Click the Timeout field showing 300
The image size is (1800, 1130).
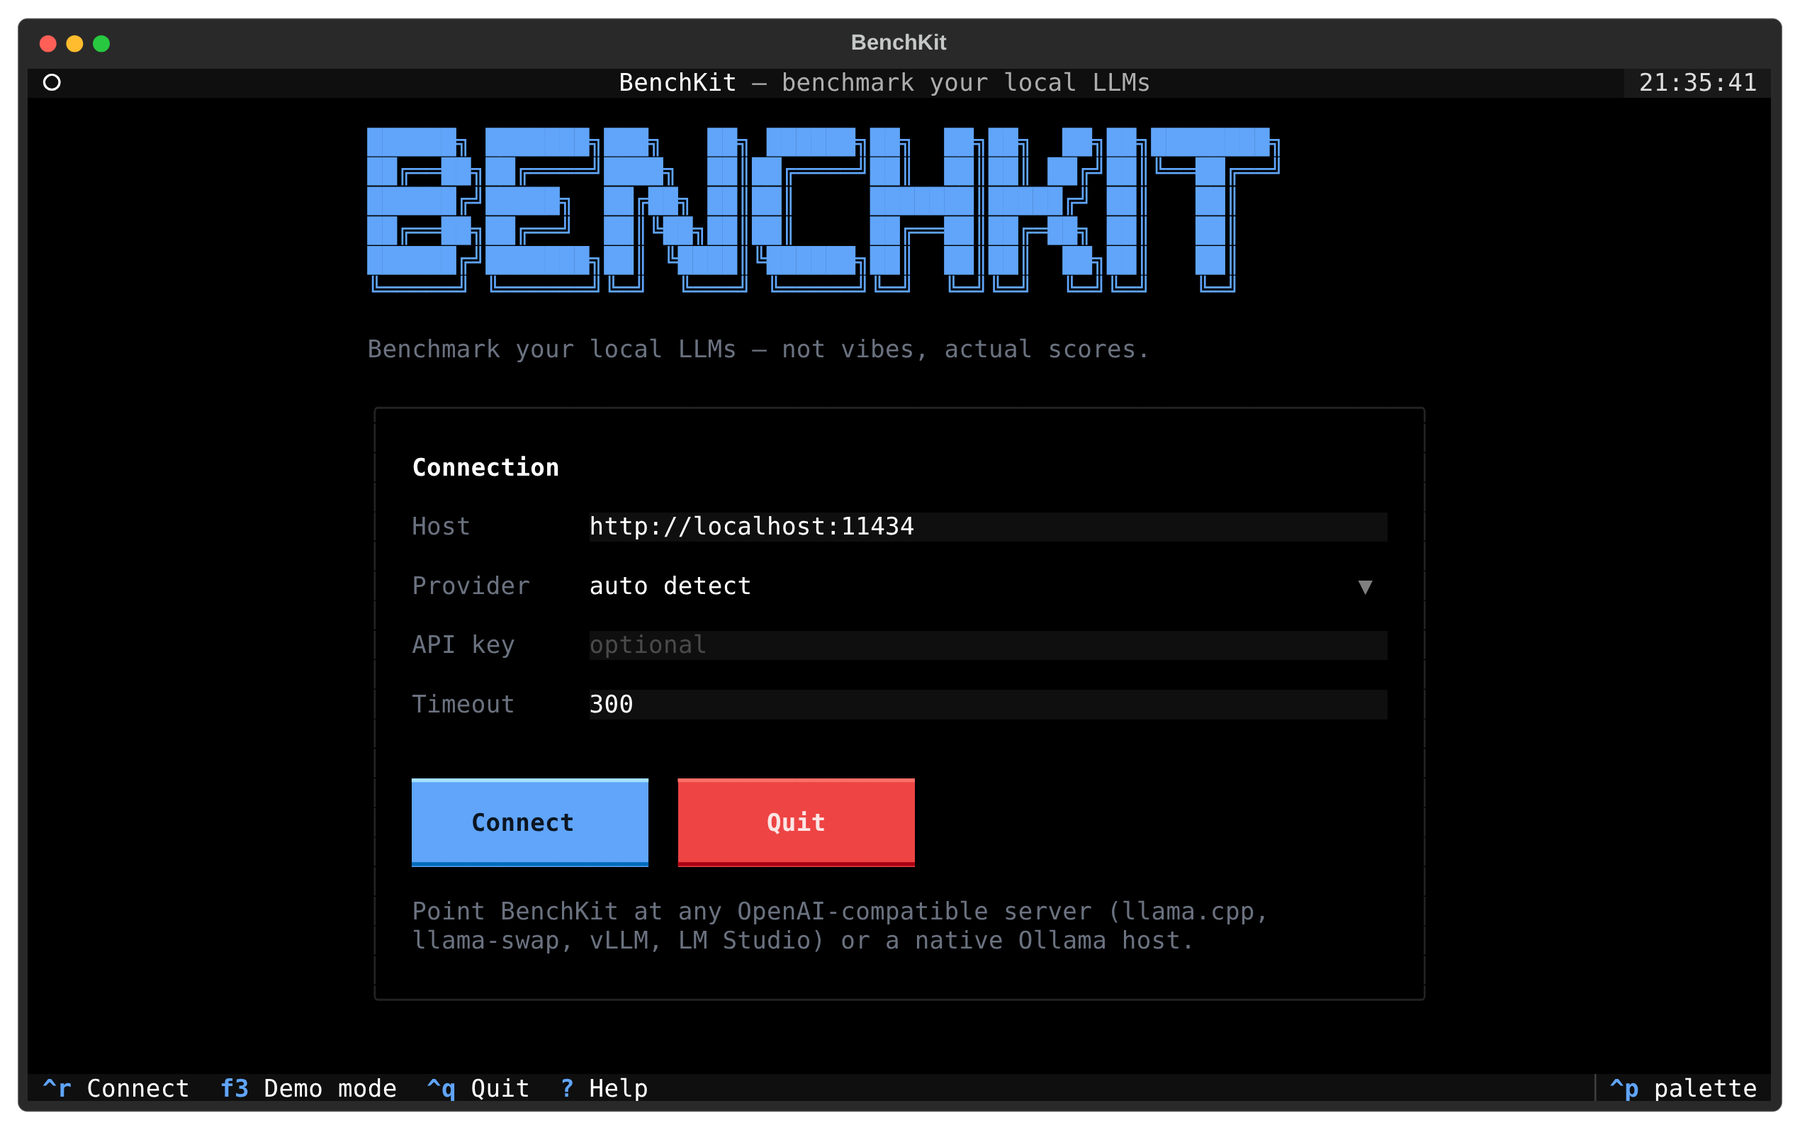pyautogui.click(x=987, y=704)
